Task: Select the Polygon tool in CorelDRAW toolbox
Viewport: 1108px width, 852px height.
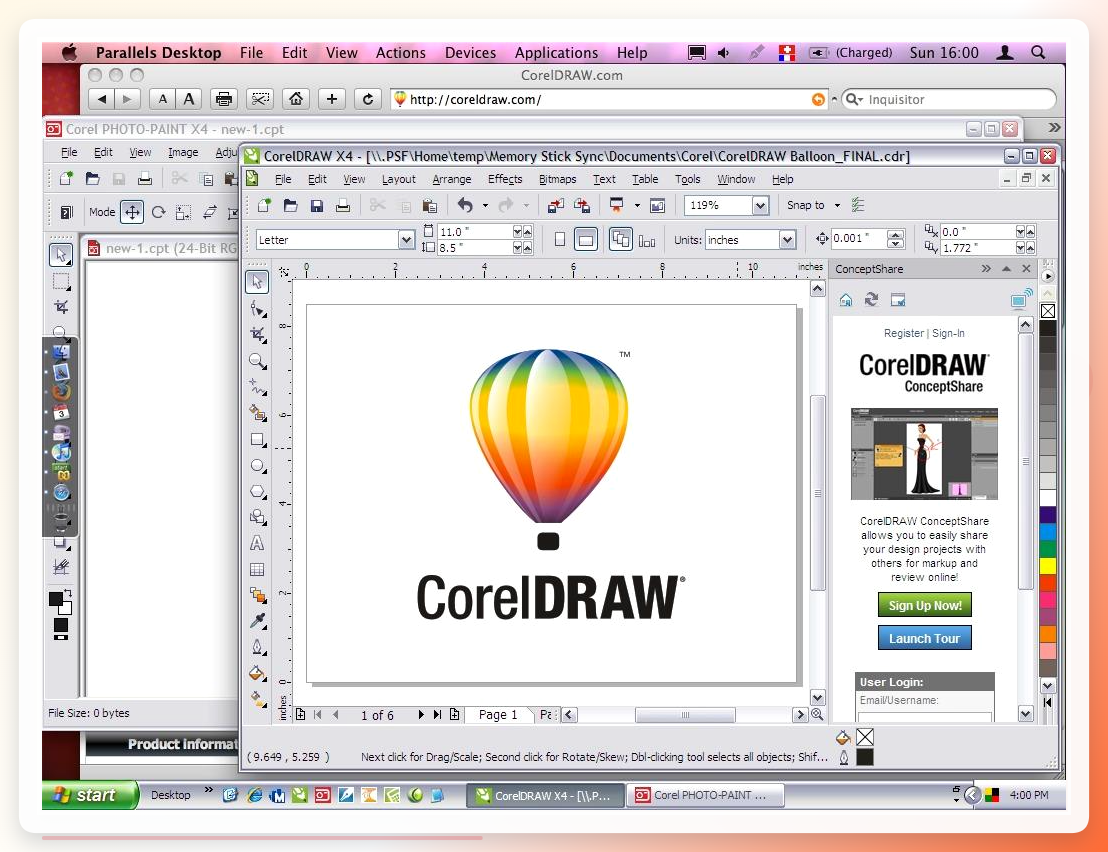Action: click(x=257, y=492)
